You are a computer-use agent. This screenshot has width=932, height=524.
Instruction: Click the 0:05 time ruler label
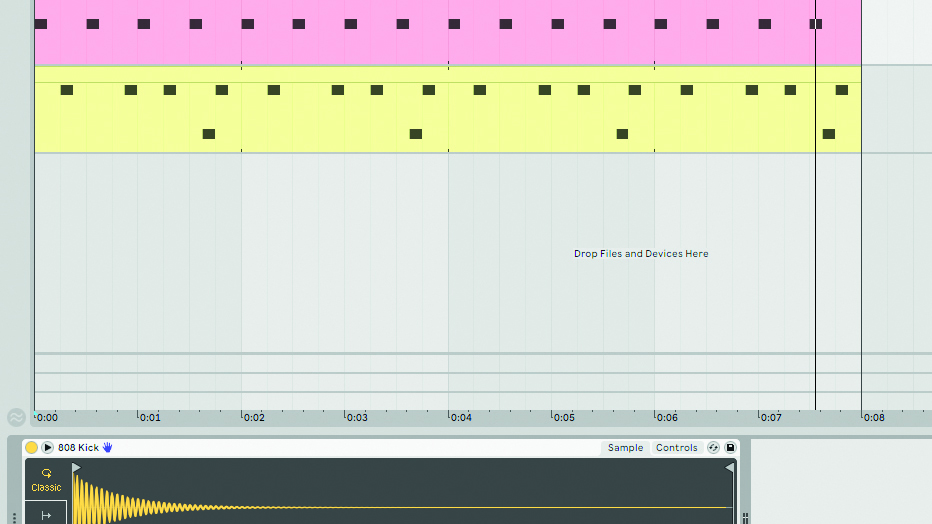pos(564,418)
